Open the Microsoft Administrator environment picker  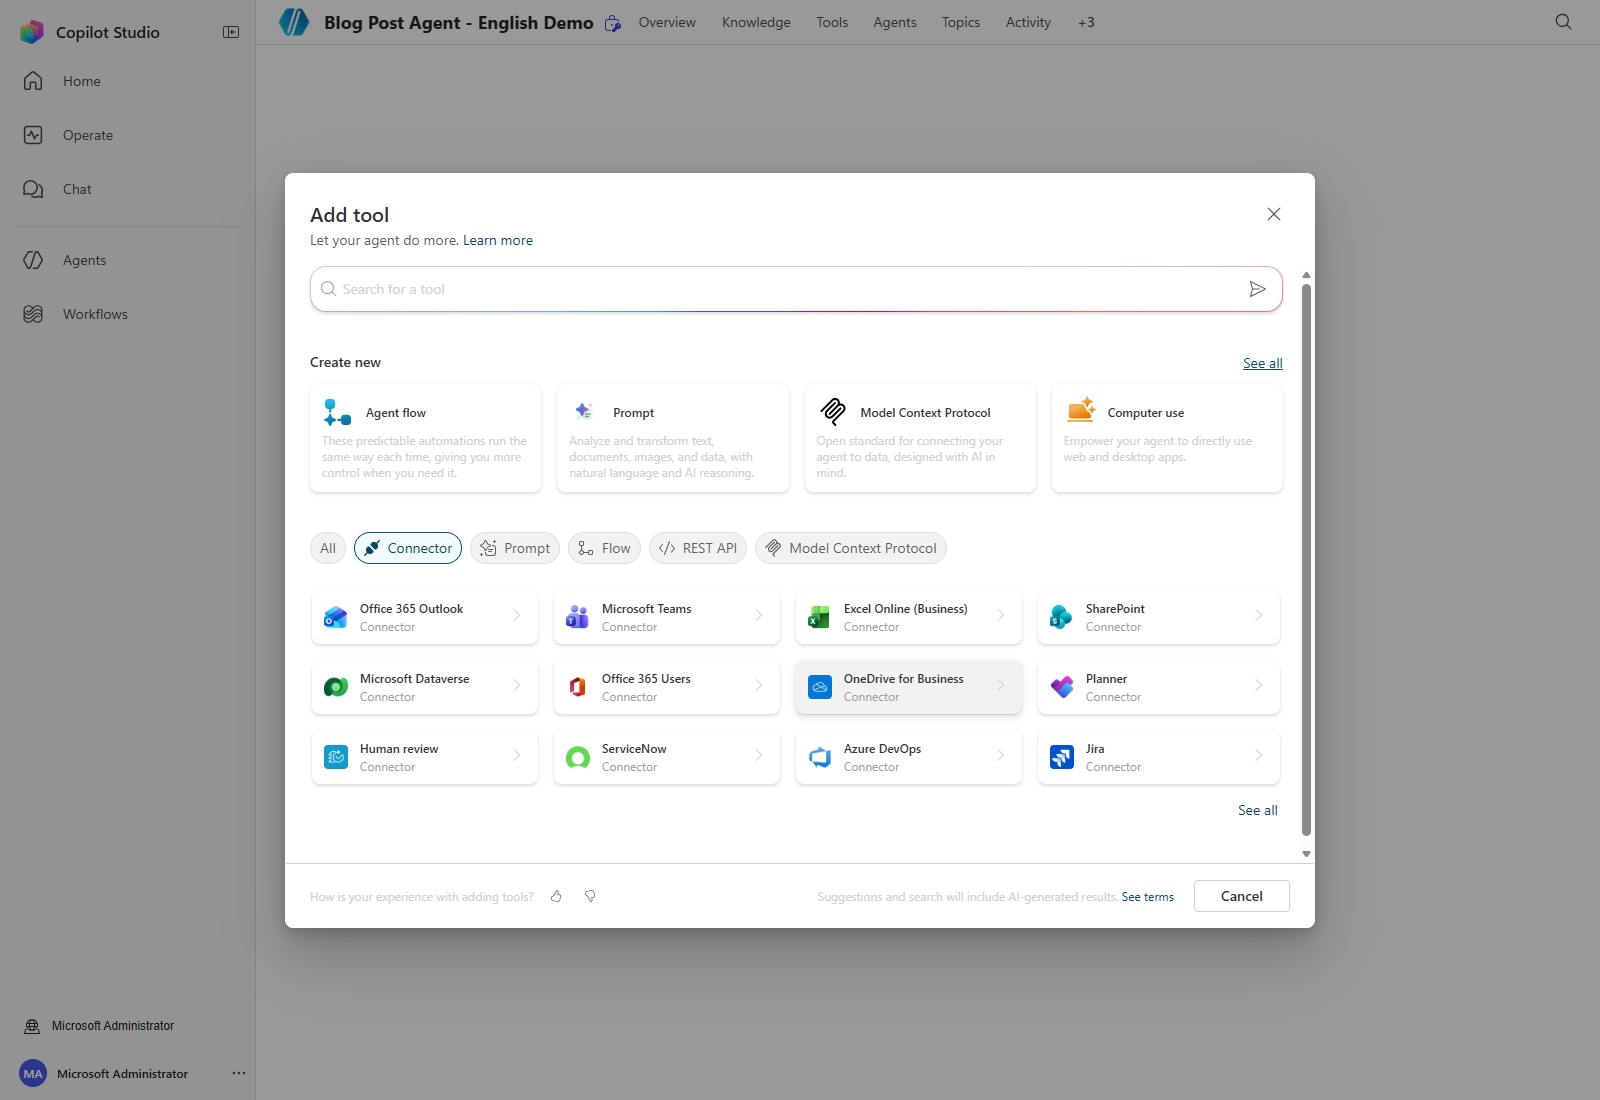(100, 1026)
